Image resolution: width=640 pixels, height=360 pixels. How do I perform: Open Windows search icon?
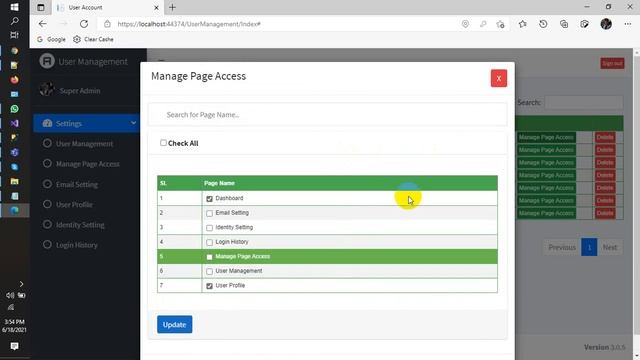click(x=14, y=21)
